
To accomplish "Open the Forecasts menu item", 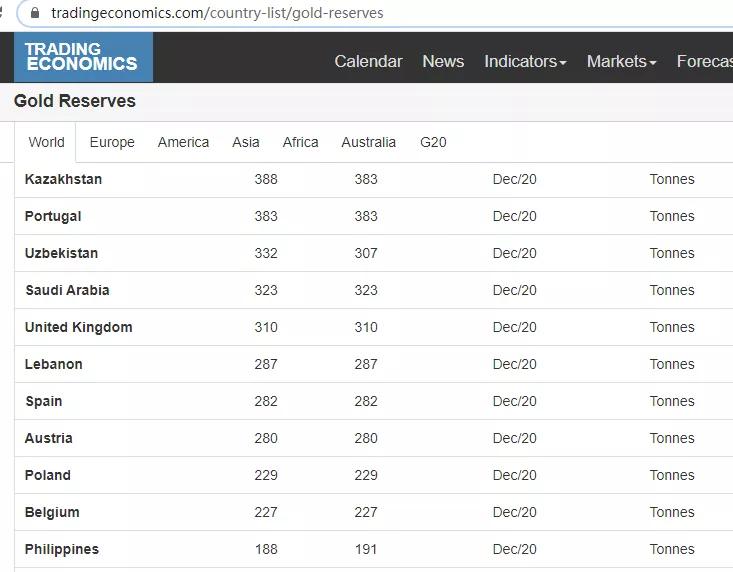I will 705,61.
